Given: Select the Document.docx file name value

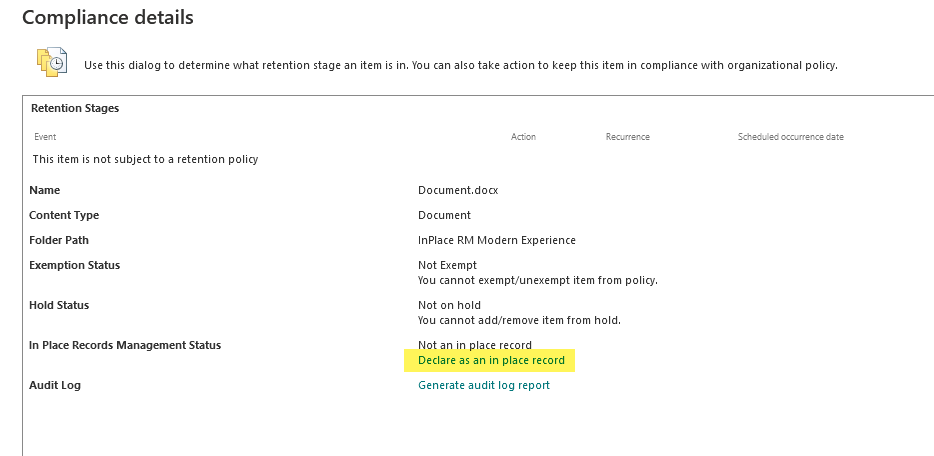Looking at the screenshot, I should tap(458, 190).
